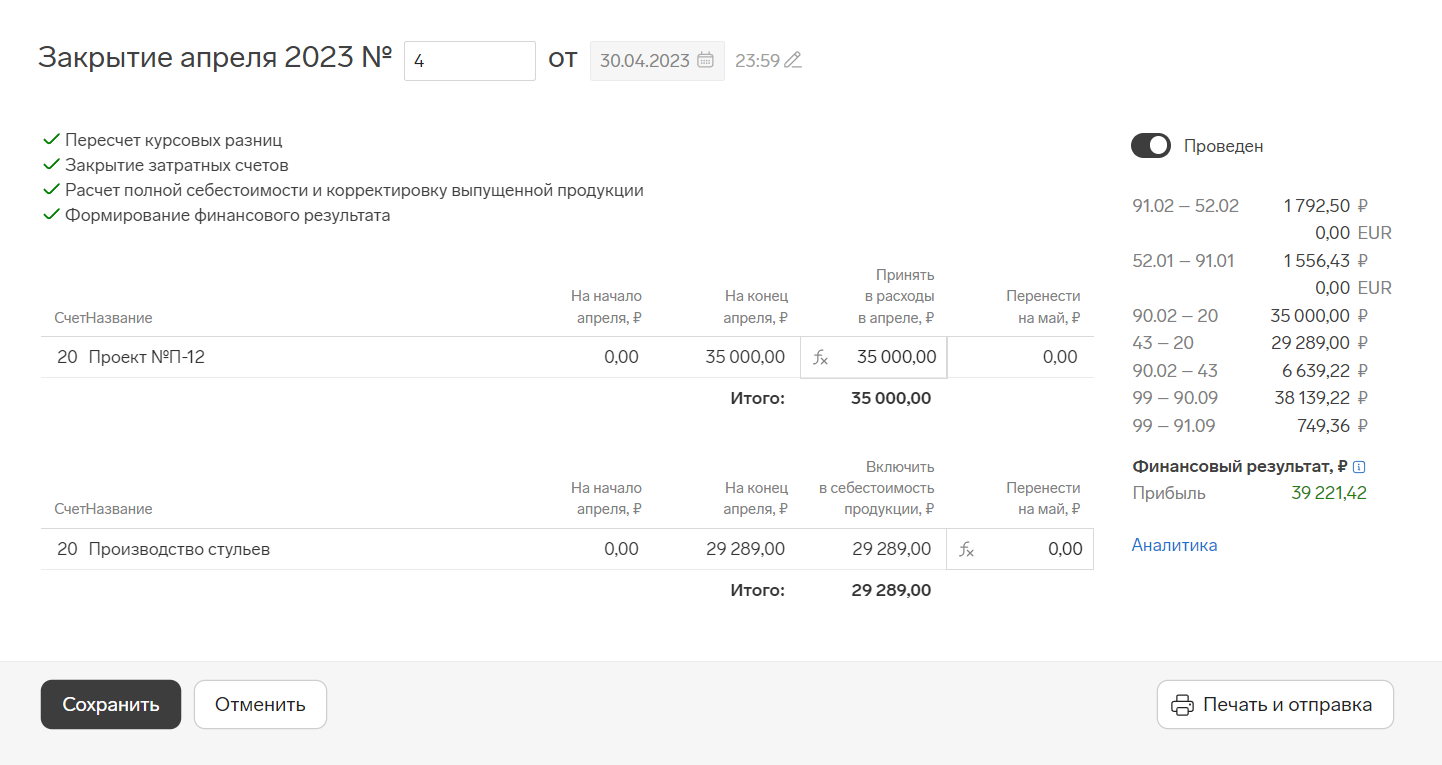Click the calendar icon in date field

(705, 60)
